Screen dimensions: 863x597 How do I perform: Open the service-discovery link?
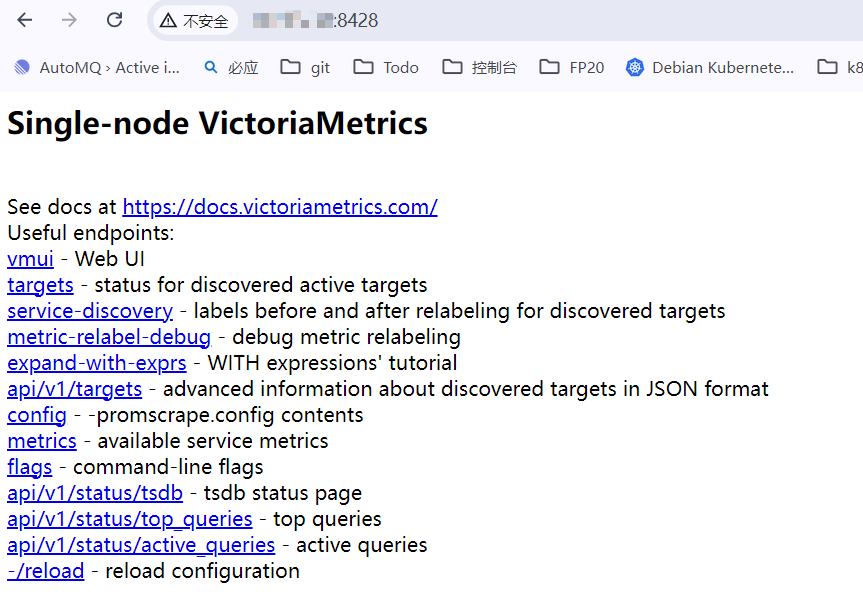click(x=90, y=311)
